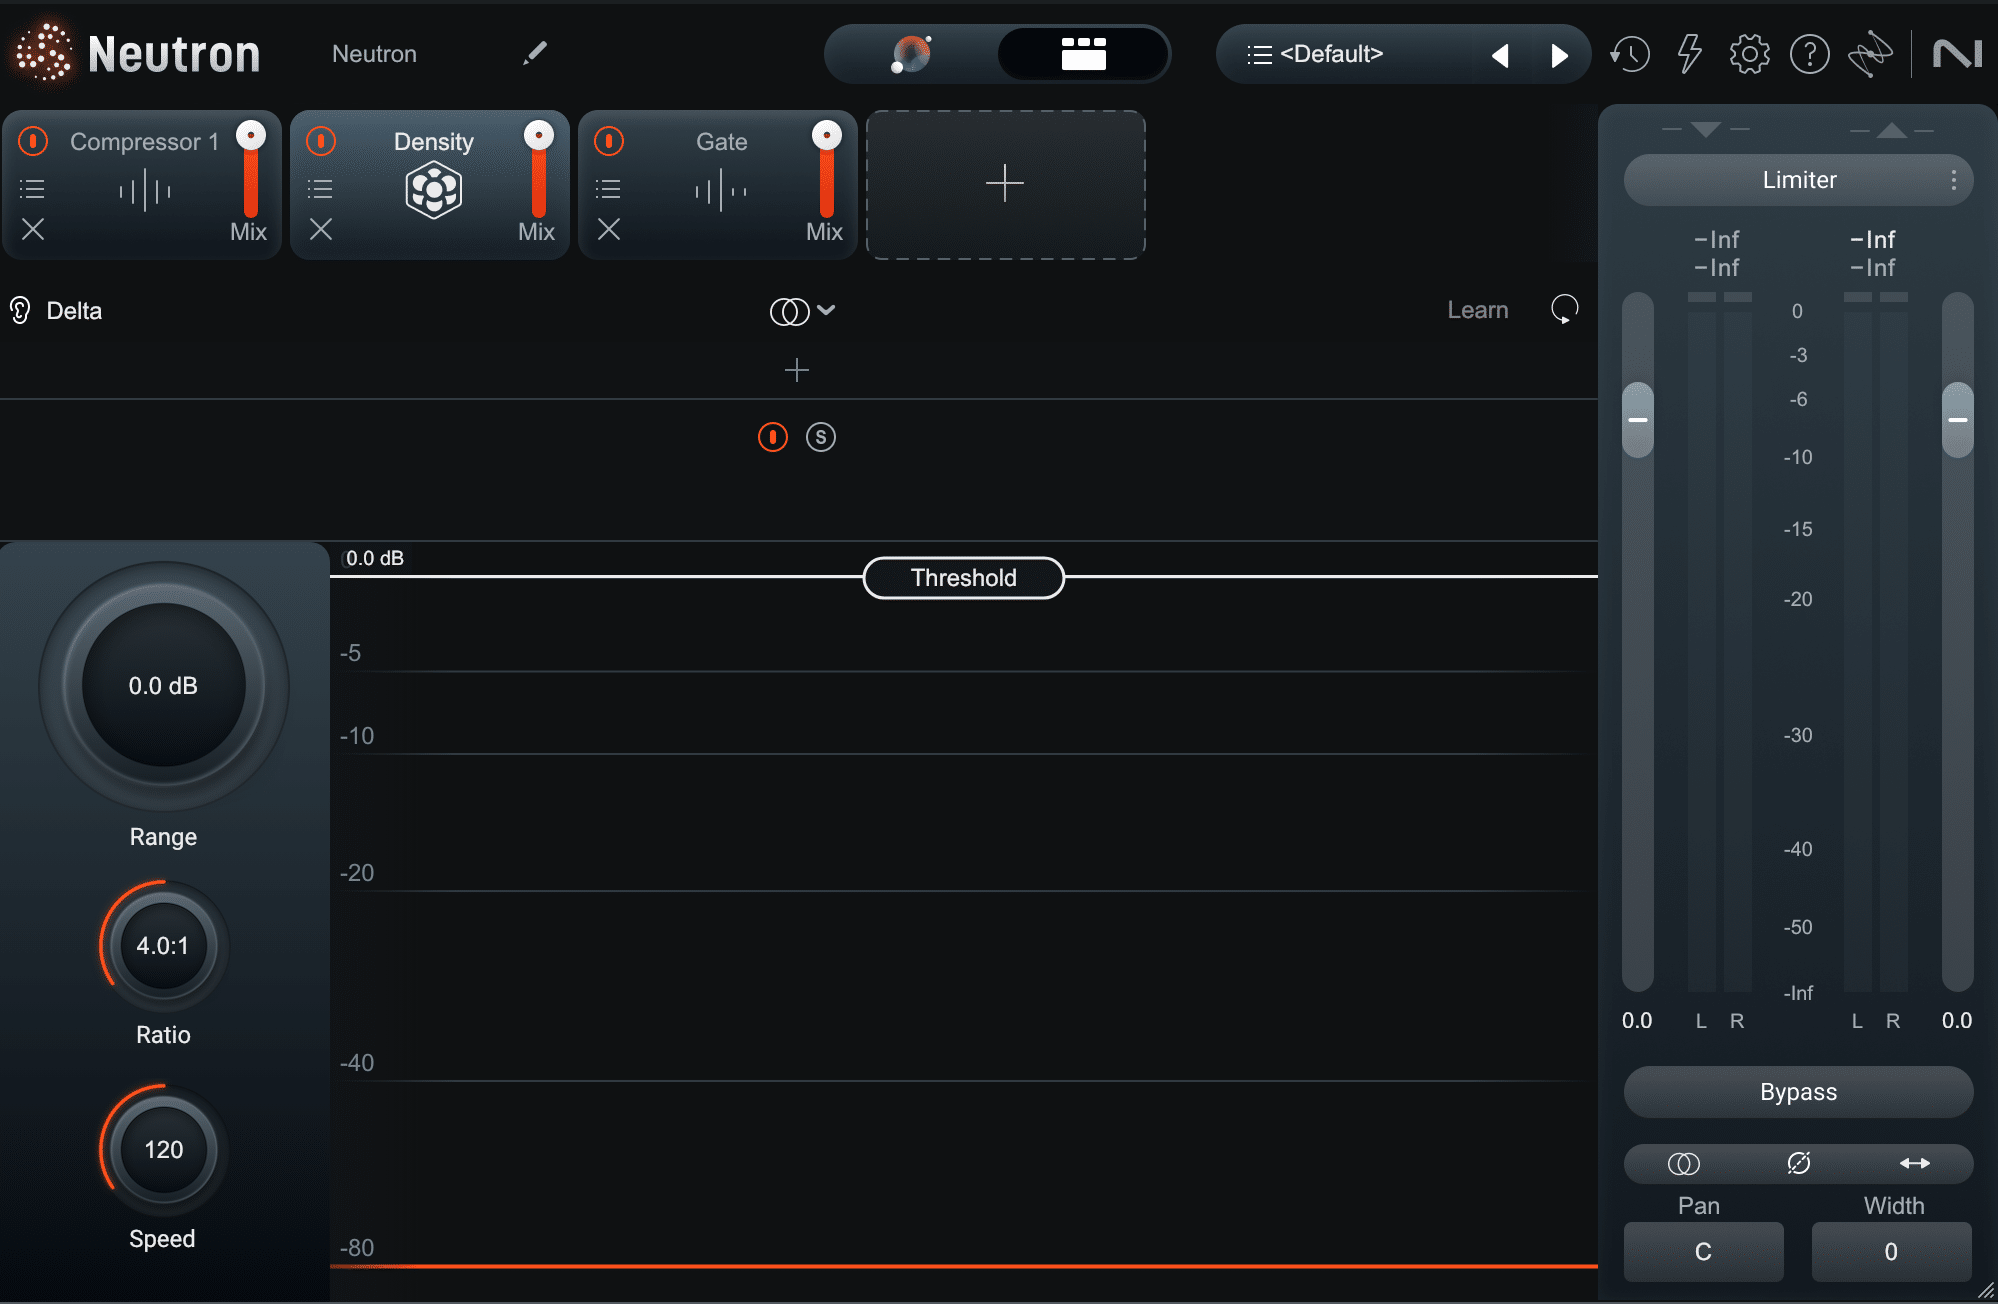Click the Learn button in main view

tap(1477, 309)
